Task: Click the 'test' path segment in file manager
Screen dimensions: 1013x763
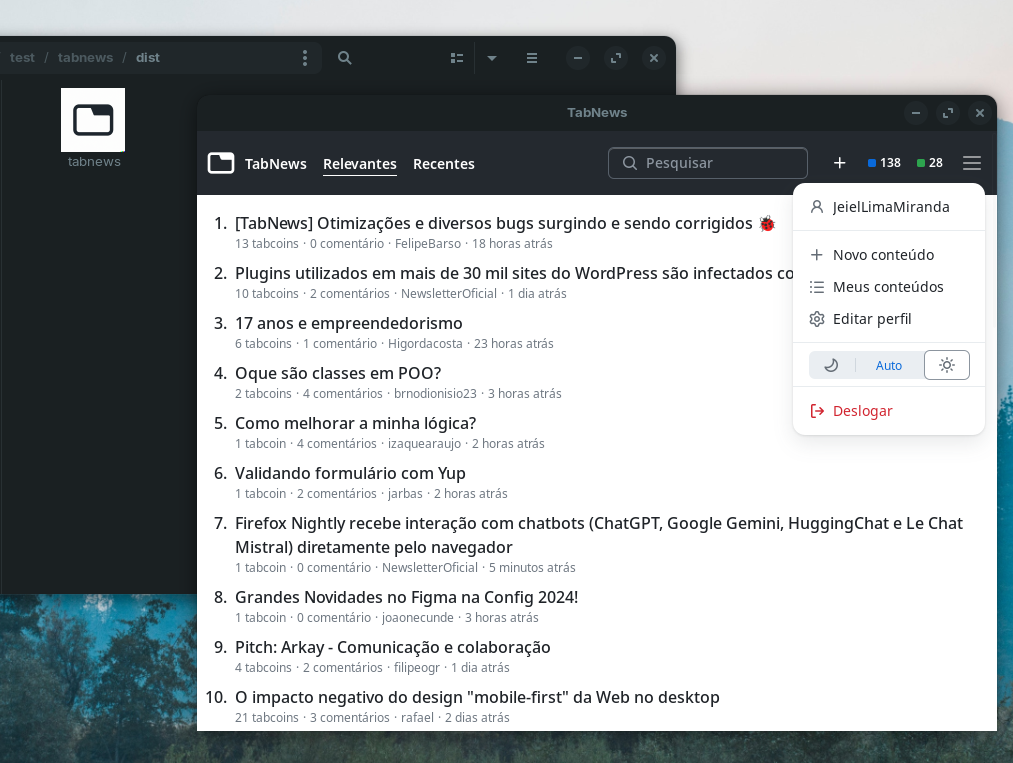Action: click(22, 57)
